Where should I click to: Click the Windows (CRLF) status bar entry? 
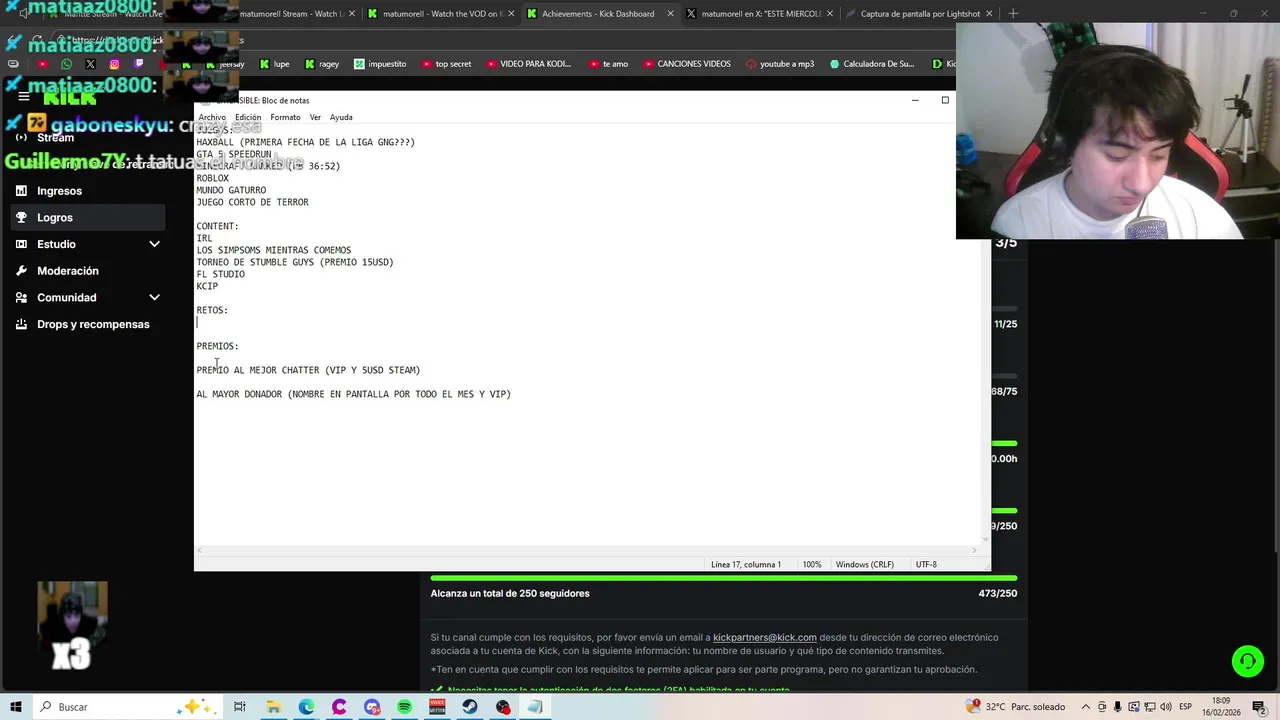coord(865,564)
